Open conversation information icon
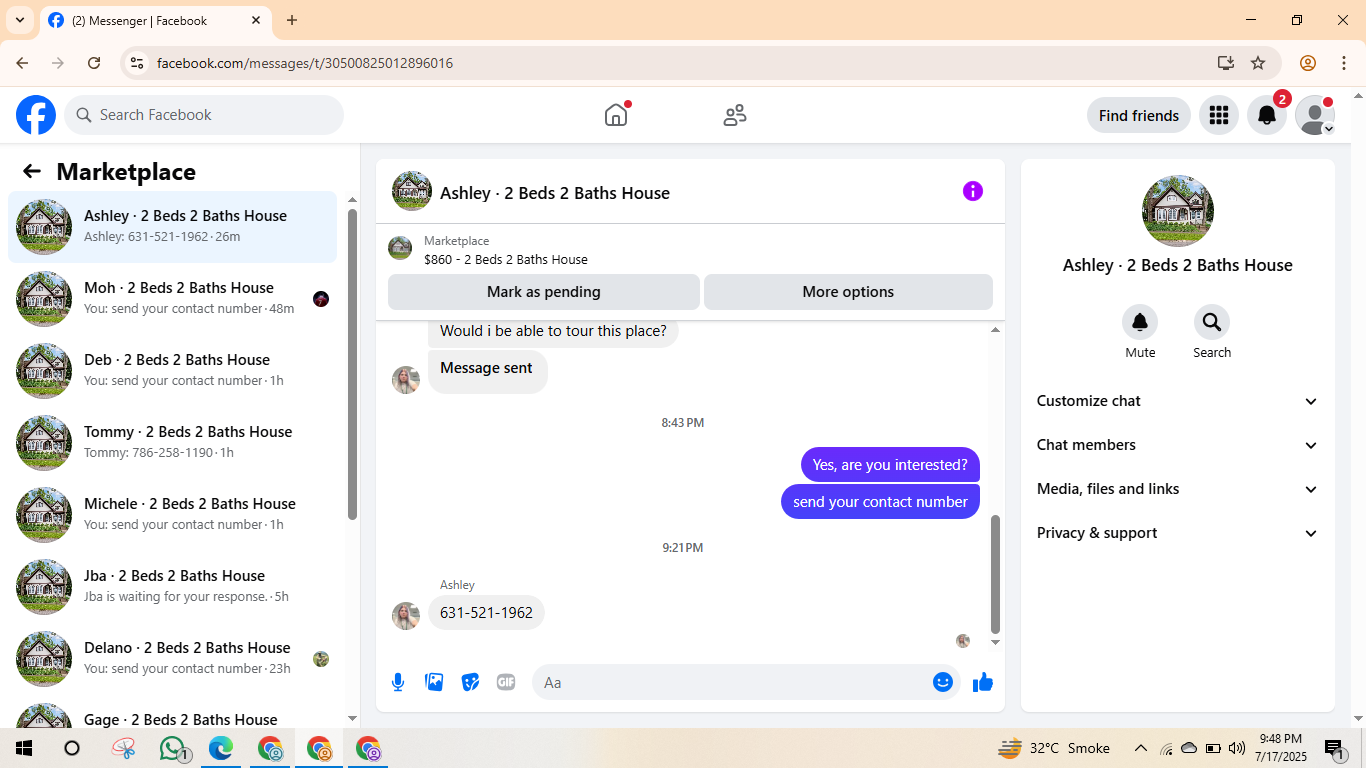This screenshot has height=768, width=1366. tap(973, 191)
